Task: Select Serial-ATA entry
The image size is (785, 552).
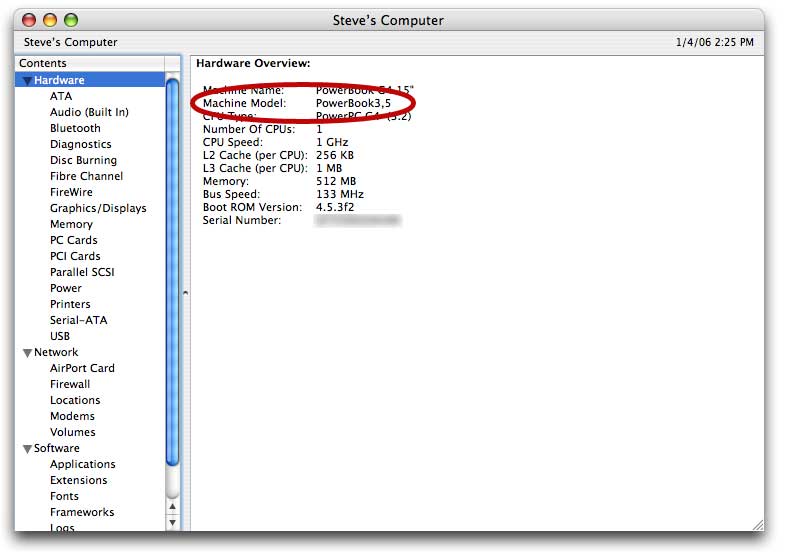Action: (79, 320)
